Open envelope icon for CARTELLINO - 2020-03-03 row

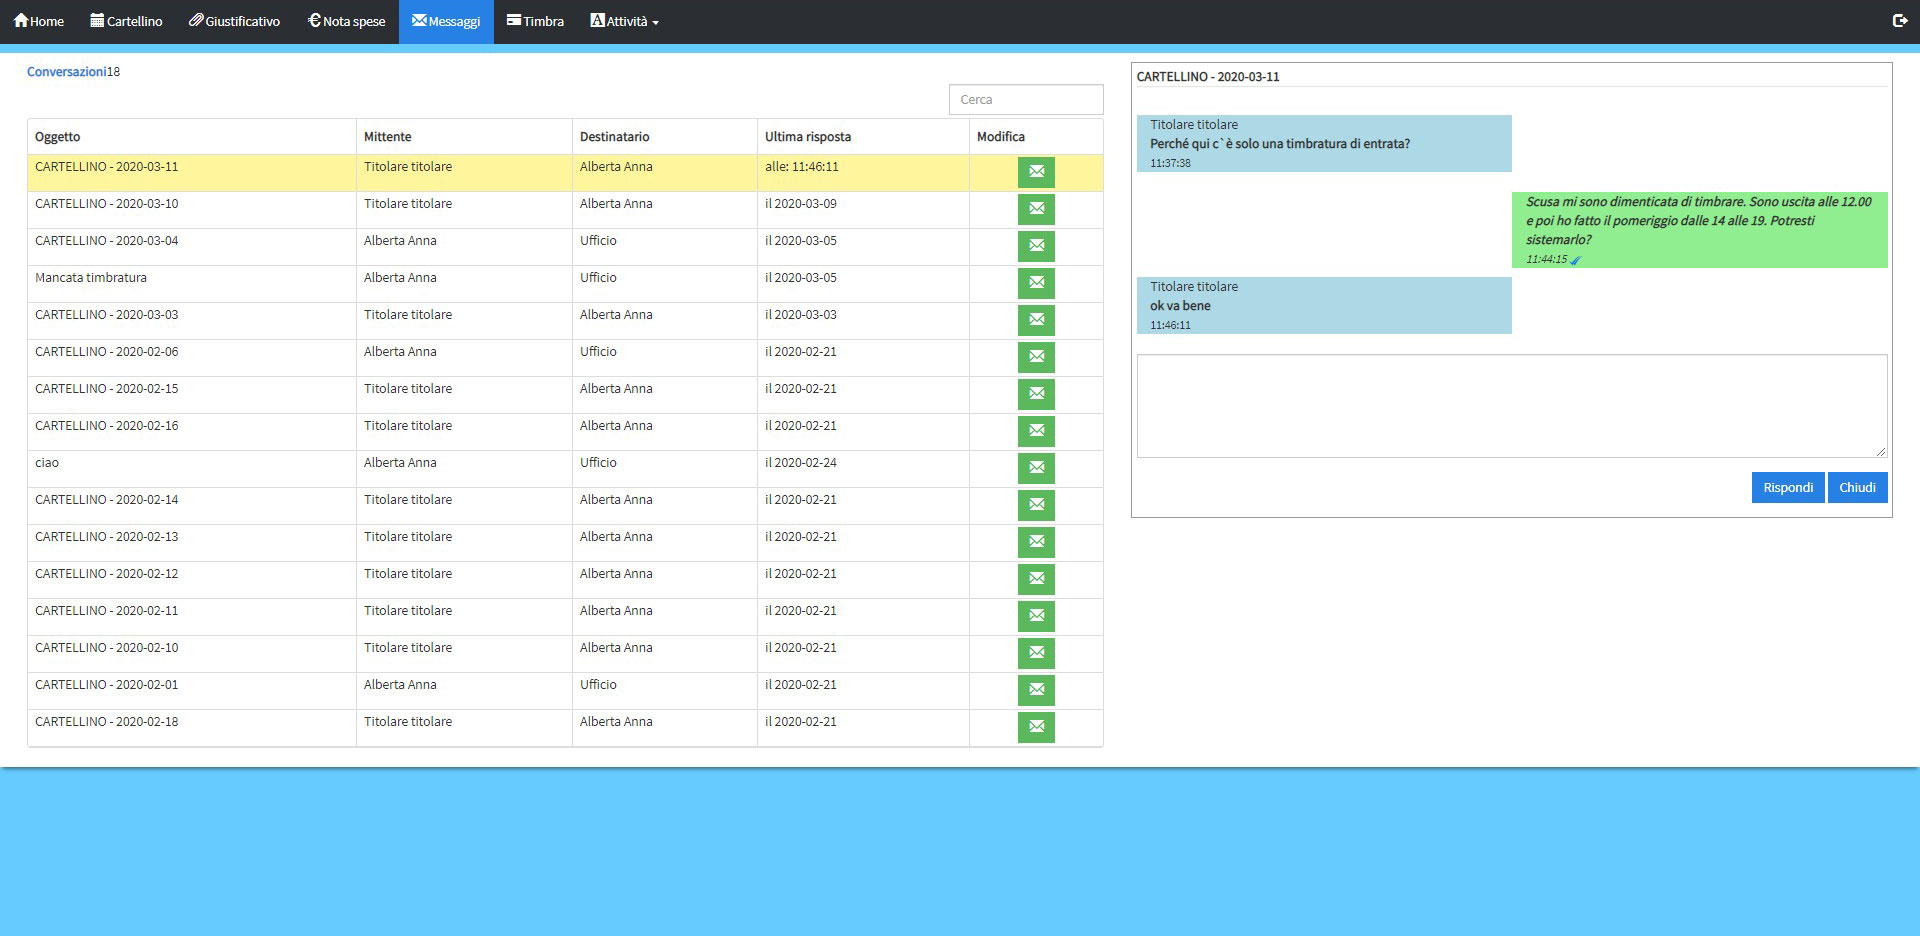coord(1036,320)
